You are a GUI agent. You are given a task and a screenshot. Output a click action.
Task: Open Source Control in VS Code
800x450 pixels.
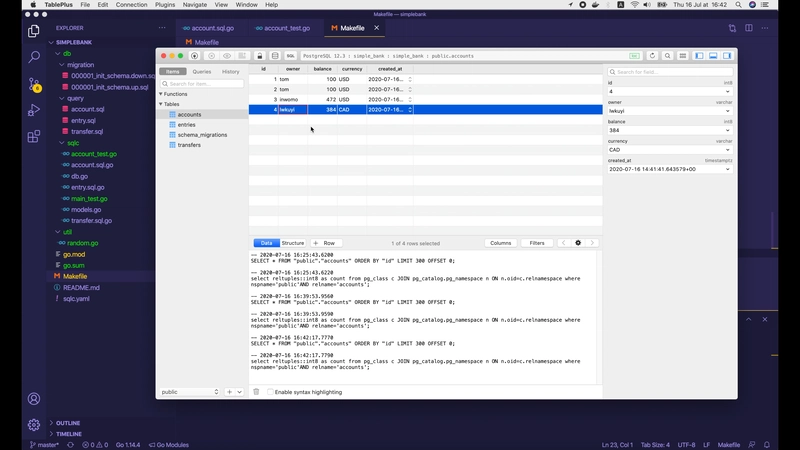tap(34, 84)
